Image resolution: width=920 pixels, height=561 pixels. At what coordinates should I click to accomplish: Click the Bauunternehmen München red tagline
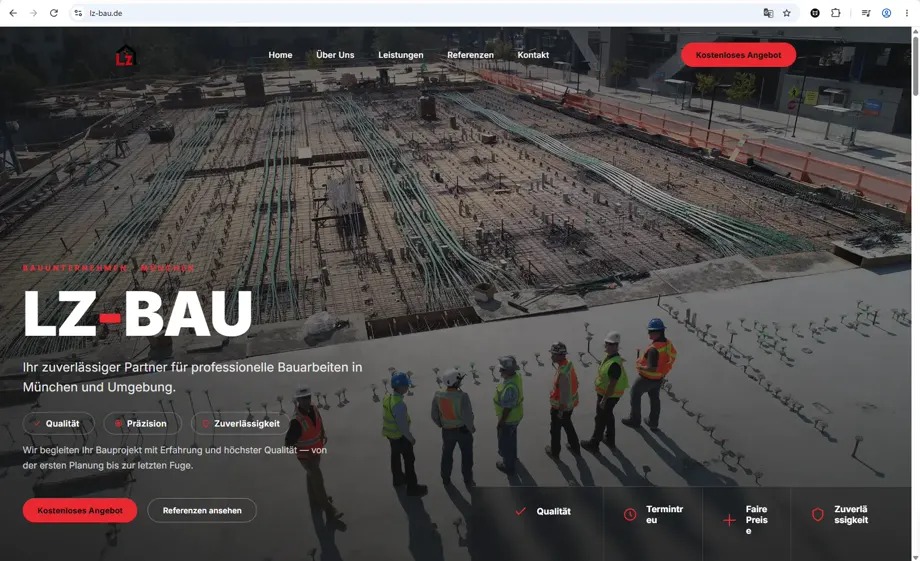point(109,268)
